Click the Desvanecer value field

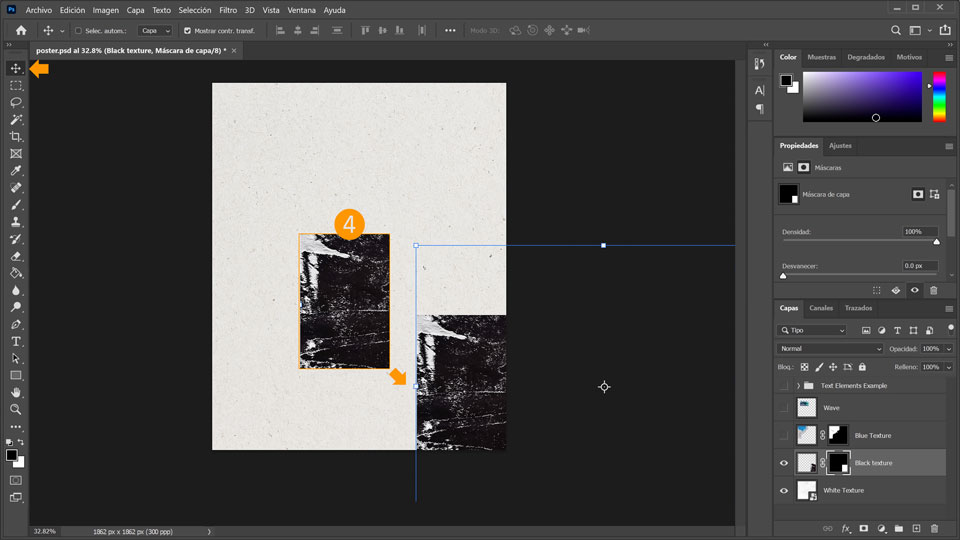click(920, 266)
